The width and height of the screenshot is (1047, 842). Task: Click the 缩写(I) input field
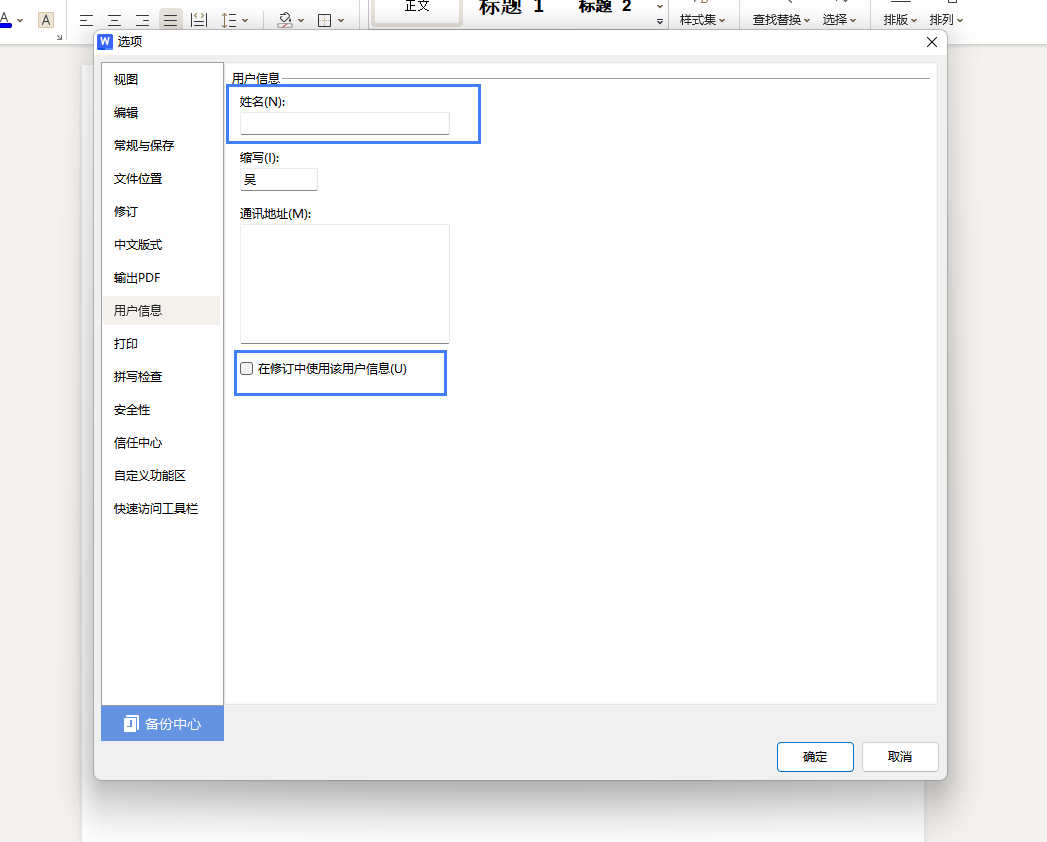(x=278, y=180)
